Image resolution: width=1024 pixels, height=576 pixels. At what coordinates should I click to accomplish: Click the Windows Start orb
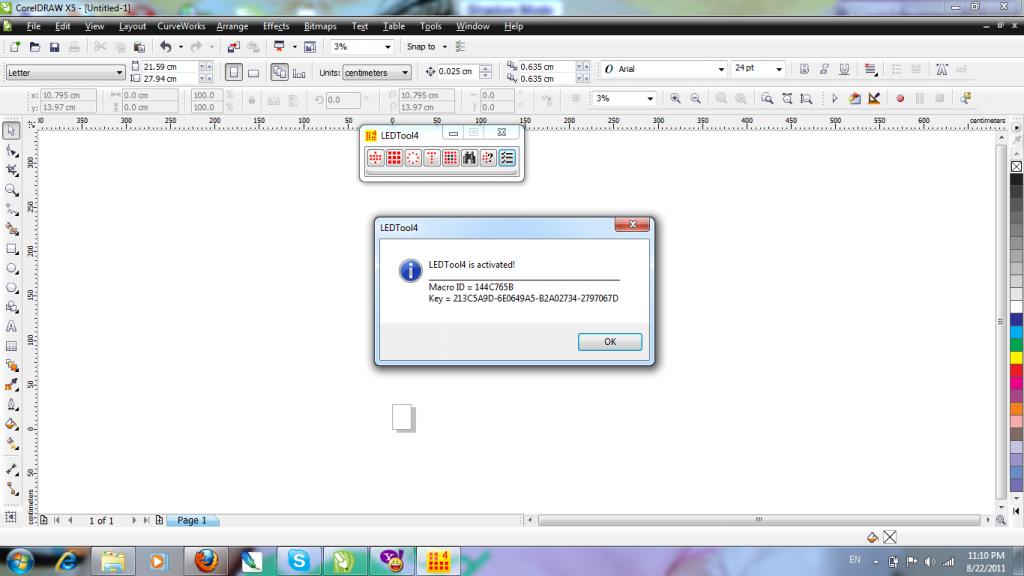click(x=20, y=561)
